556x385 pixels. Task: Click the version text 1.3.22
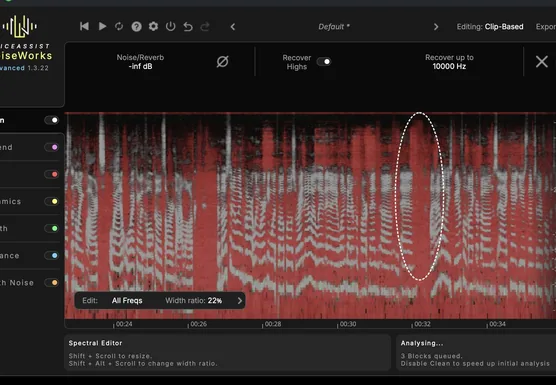pyautogui.click(x=38, y=68)
